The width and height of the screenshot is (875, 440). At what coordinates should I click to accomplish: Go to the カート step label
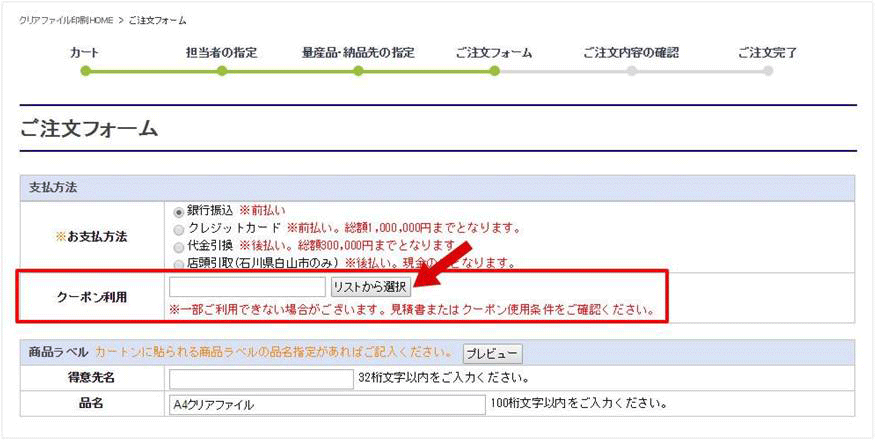tap(85, 53)
